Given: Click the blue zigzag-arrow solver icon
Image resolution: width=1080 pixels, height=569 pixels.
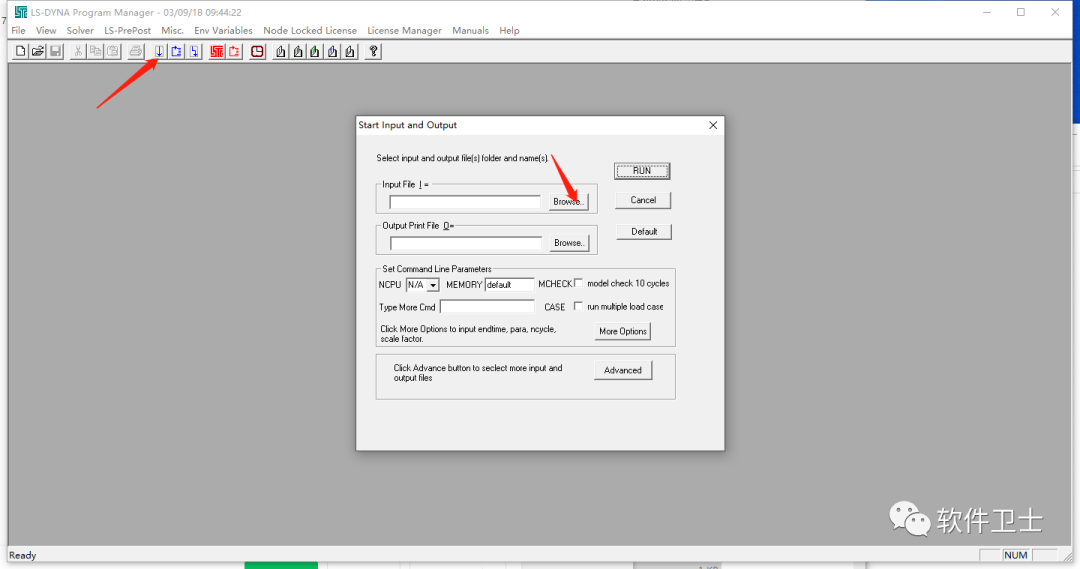Looking at the screenshot, I should (194, 51).
